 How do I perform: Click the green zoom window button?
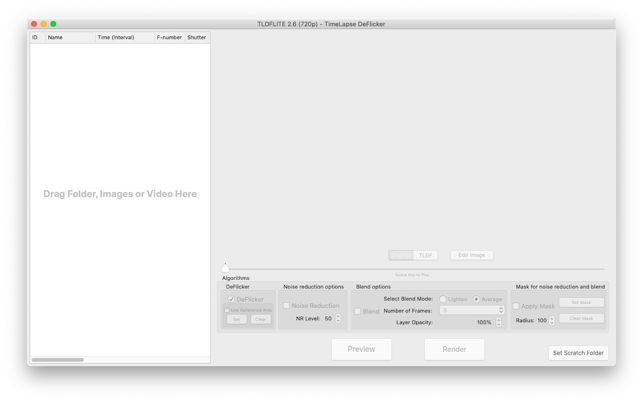point(53,24)
